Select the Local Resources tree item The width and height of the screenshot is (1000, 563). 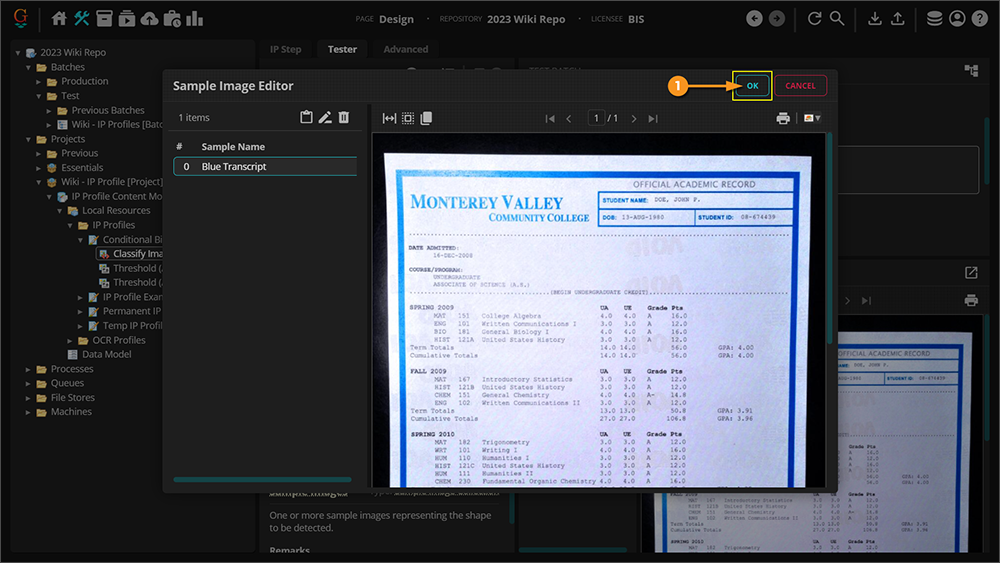[x=116, y=210]
